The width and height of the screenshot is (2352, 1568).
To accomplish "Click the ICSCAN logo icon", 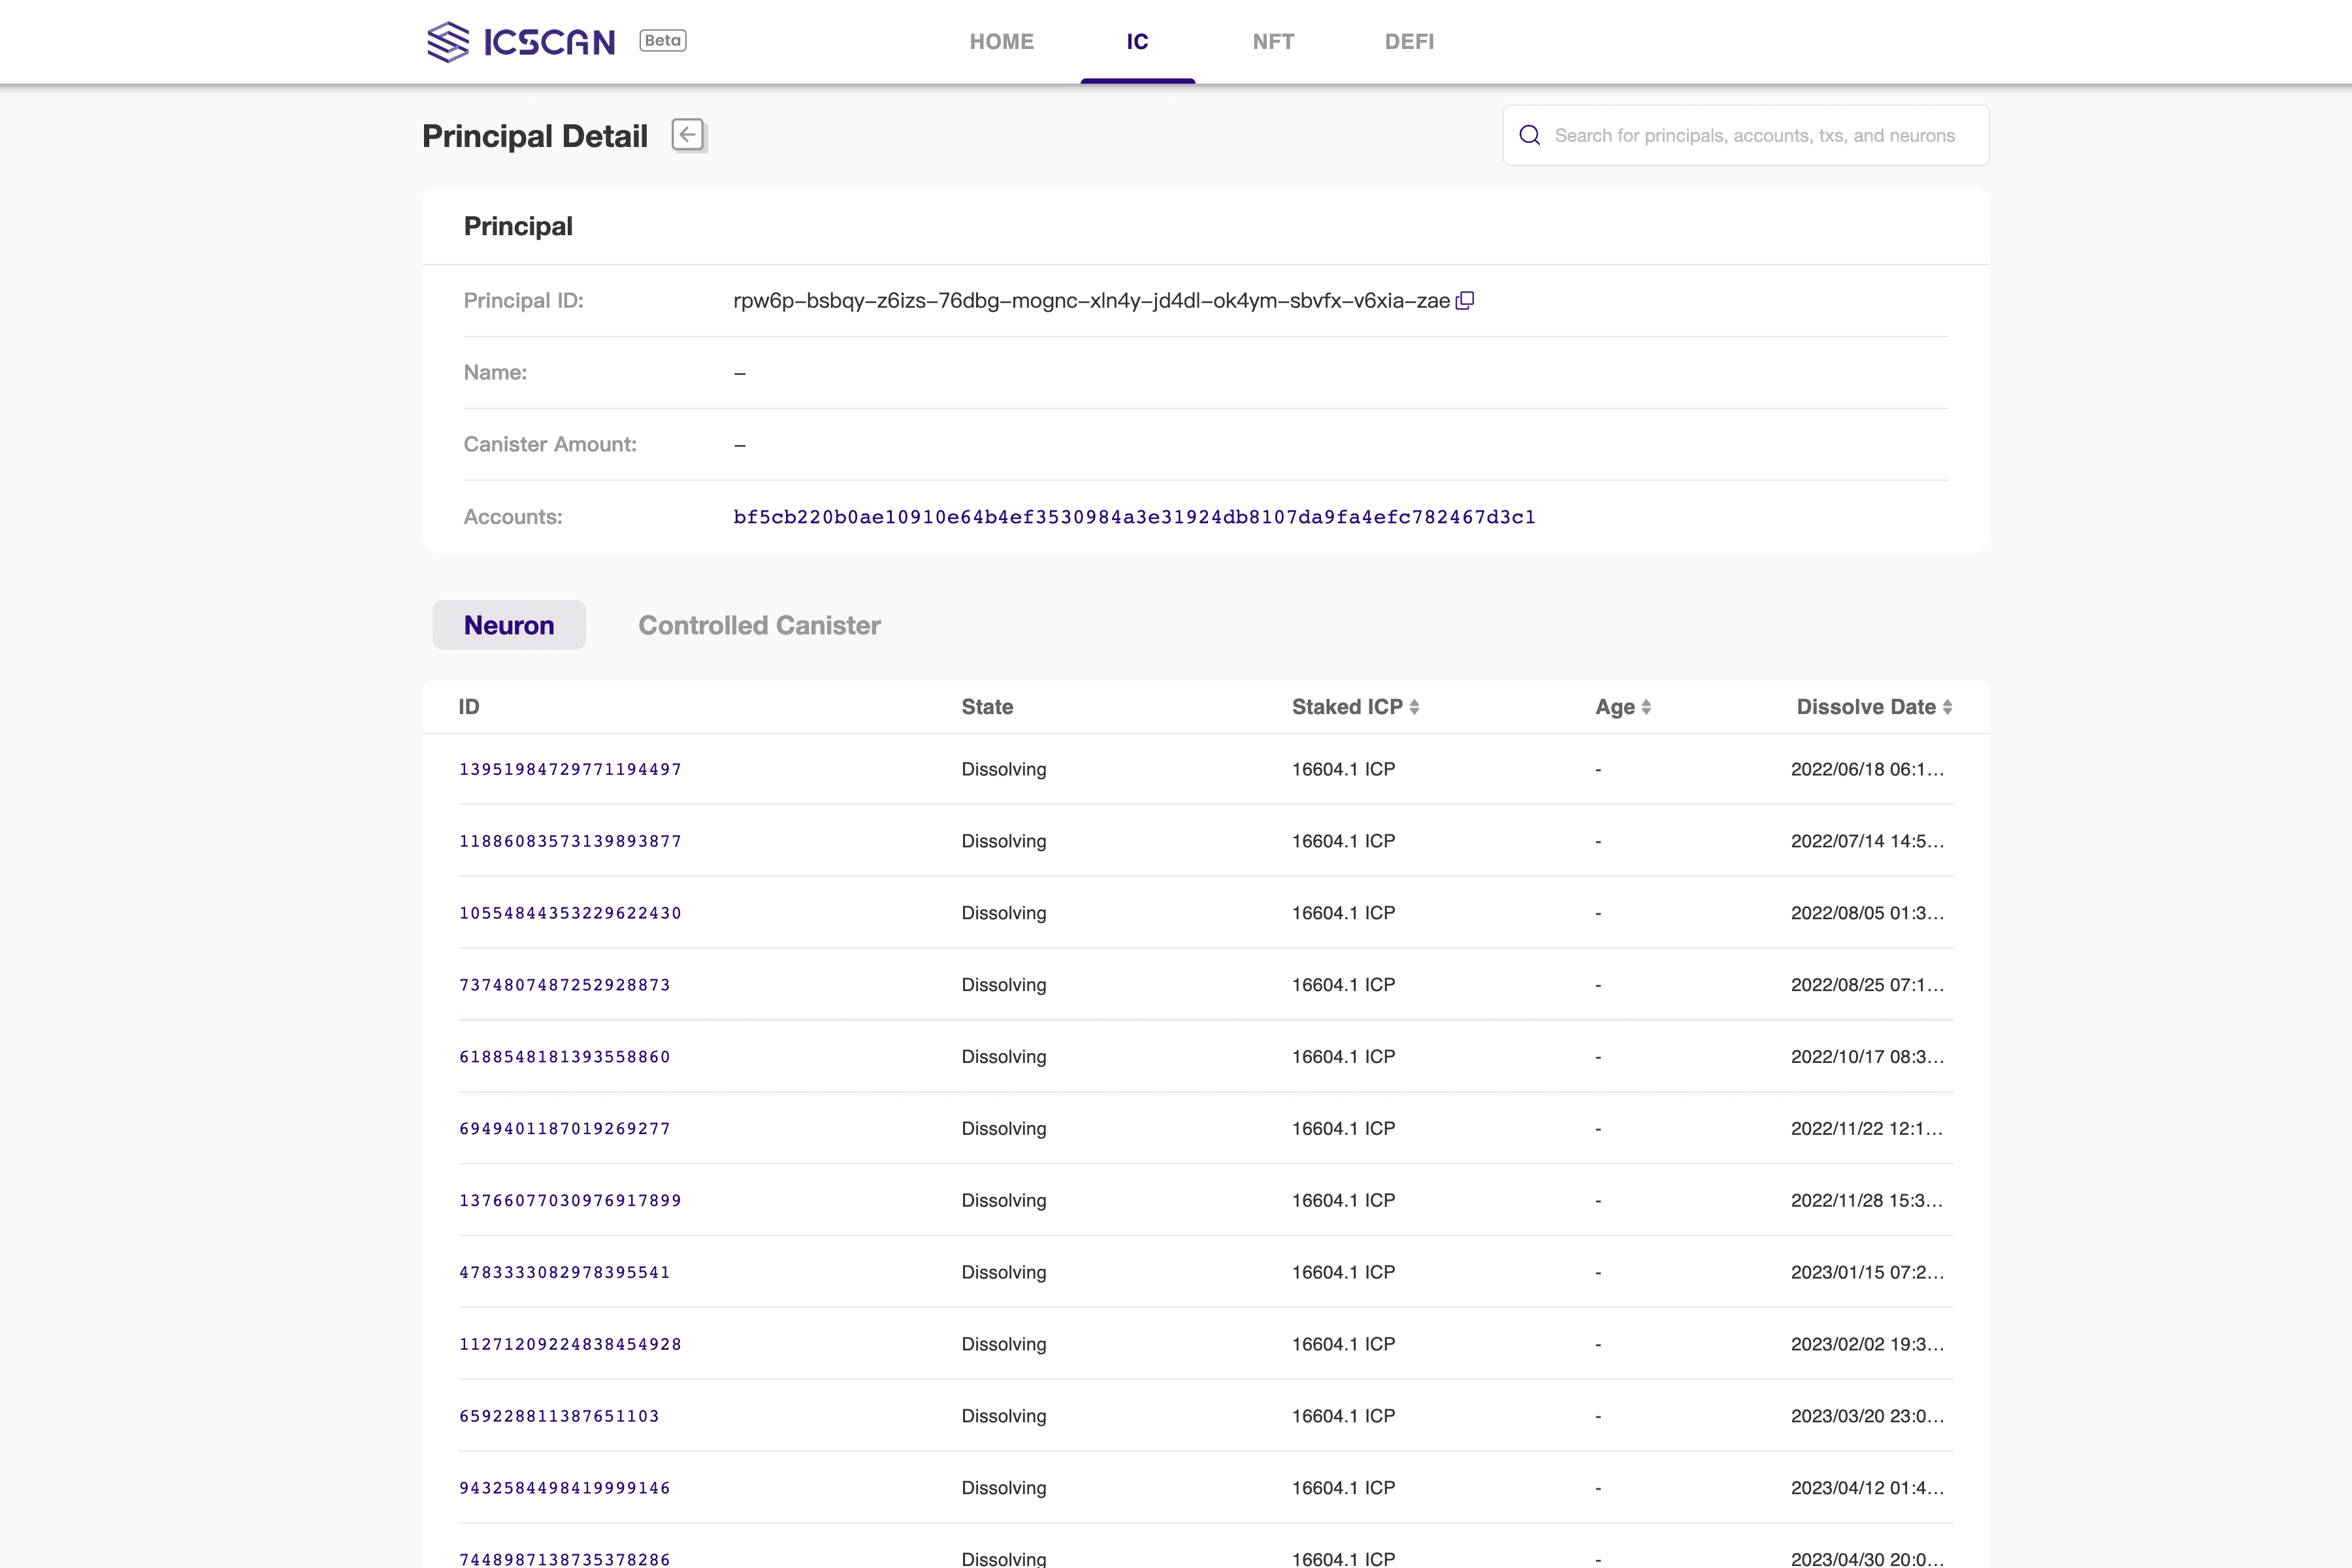I will tap(447, 42).
